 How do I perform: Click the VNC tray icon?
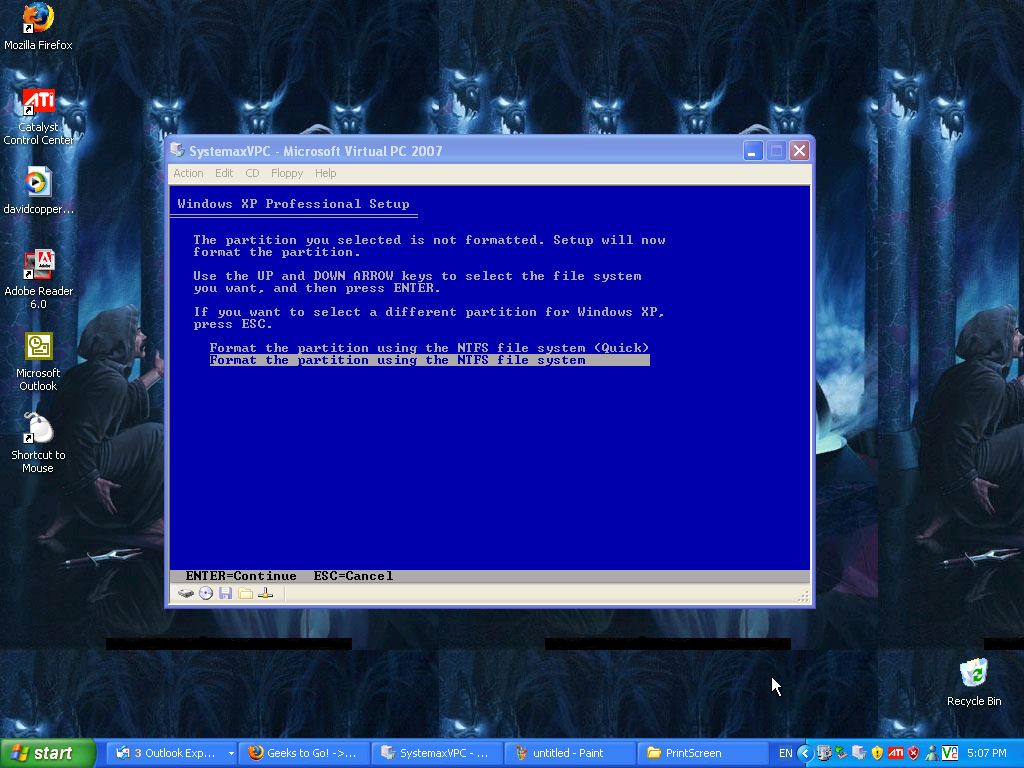950,753
